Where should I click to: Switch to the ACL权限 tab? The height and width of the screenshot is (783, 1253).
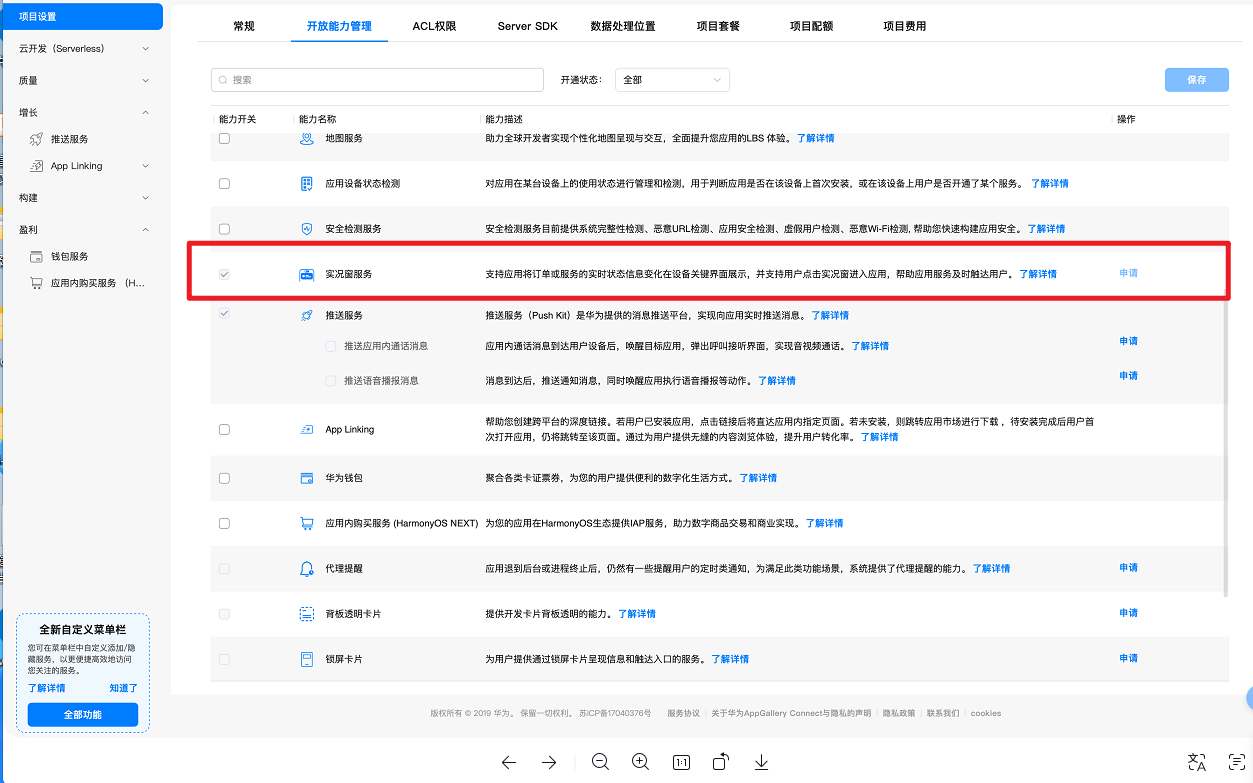[434, 26]
